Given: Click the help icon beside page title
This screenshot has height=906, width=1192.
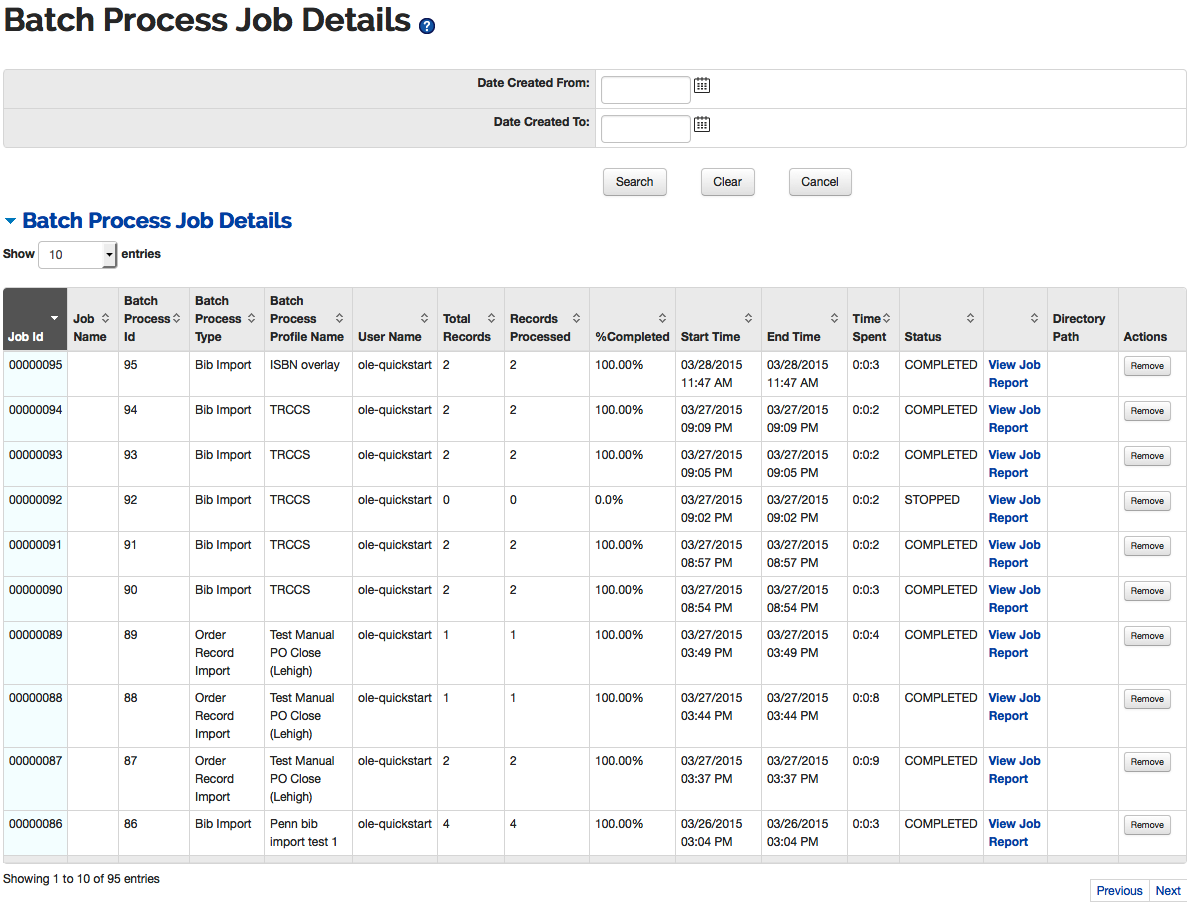Looking at the screenshot, I should point(427,27).
